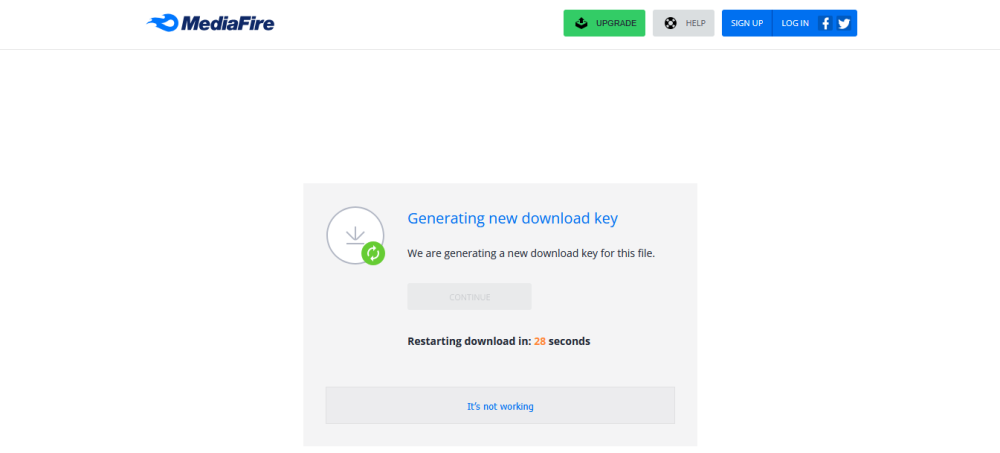Click the MediaFire wordmark text
This screenshot has height=453, width=1000.
[227, 23]
